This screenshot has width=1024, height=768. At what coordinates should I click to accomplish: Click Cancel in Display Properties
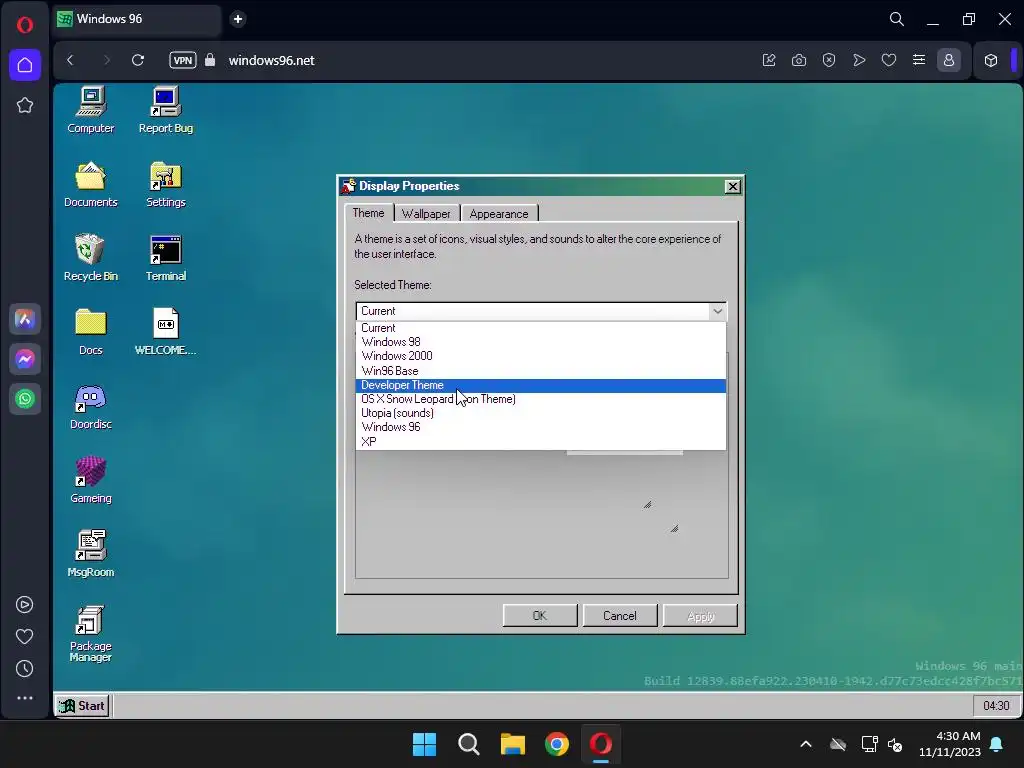click(x=620, y=616)
